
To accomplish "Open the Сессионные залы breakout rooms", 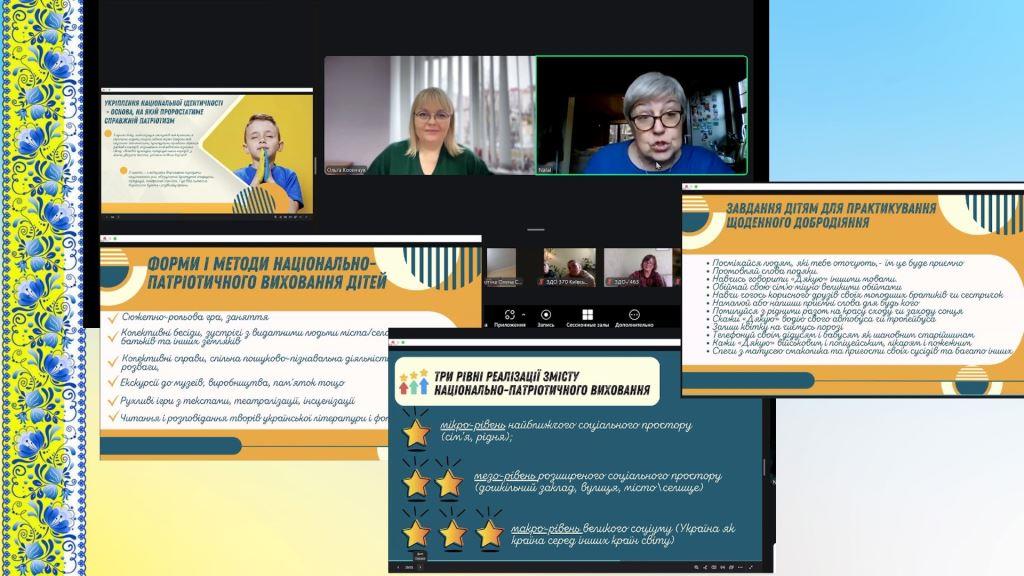I will pyautogui.click(x=588, y=315).
